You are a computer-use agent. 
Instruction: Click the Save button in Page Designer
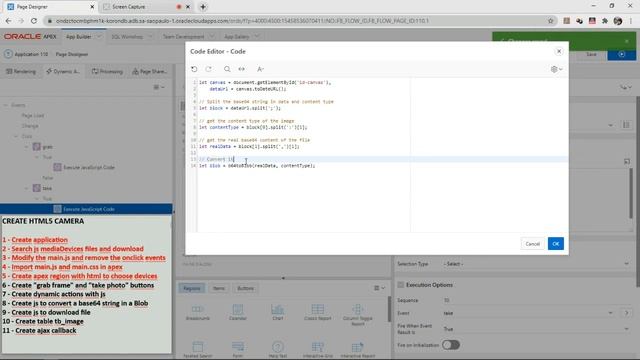click(591, 54)
